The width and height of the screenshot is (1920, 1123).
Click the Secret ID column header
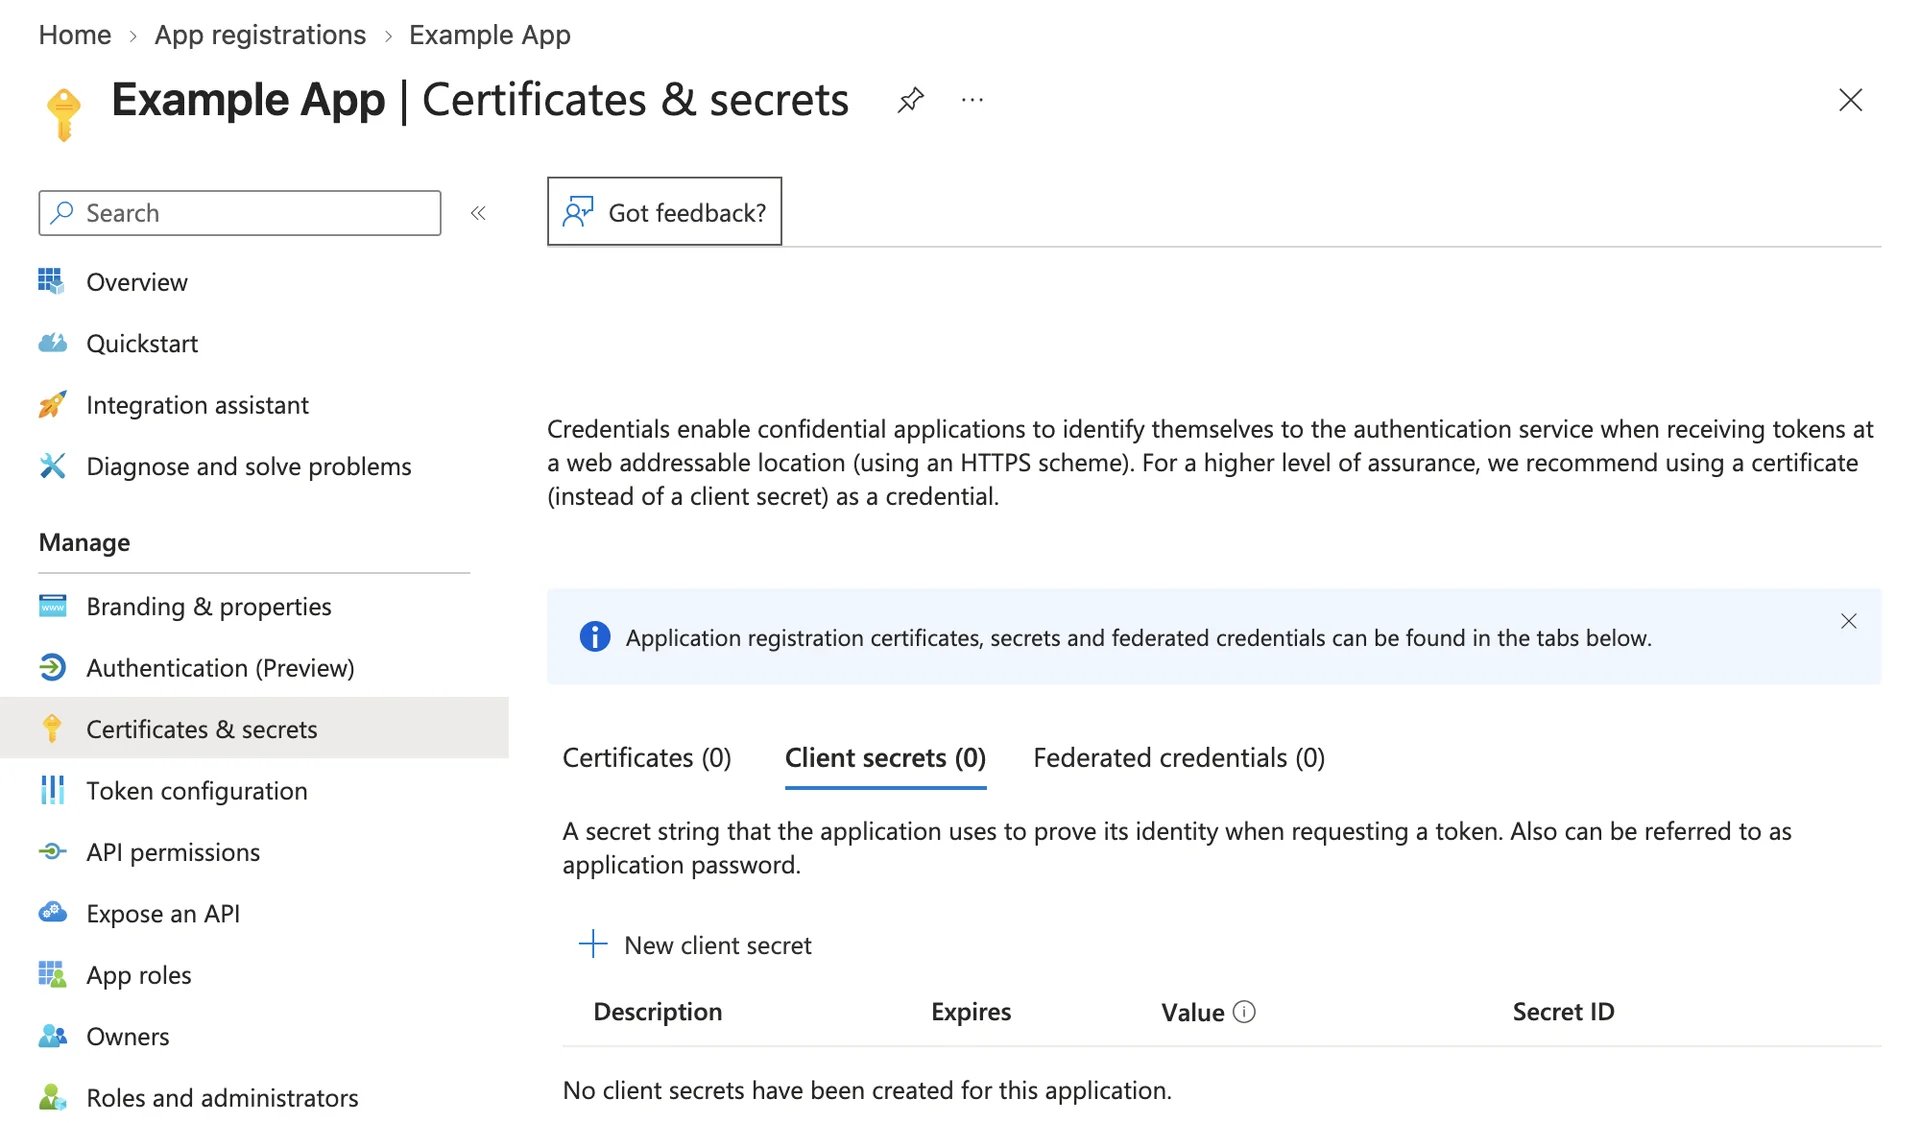[1563, 1012]
